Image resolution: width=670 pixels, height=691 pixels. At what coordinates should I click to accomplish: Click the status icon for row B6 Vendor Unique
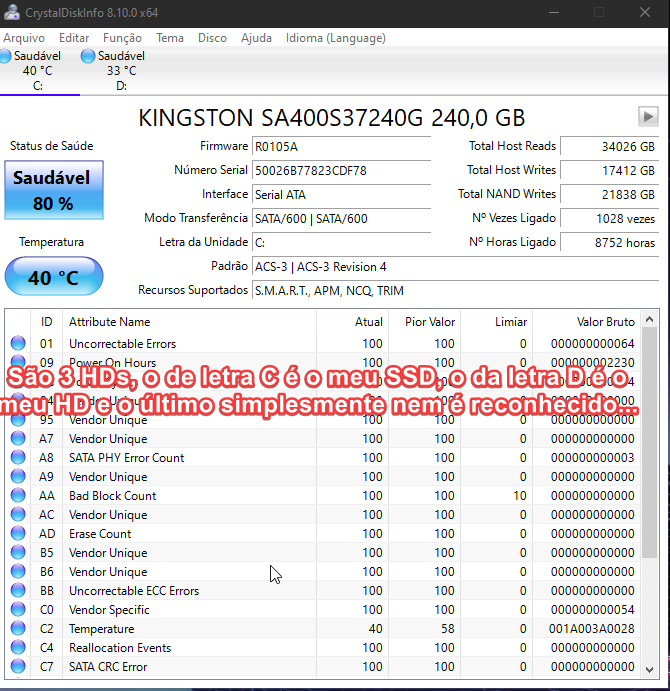[x=18, y=571]
